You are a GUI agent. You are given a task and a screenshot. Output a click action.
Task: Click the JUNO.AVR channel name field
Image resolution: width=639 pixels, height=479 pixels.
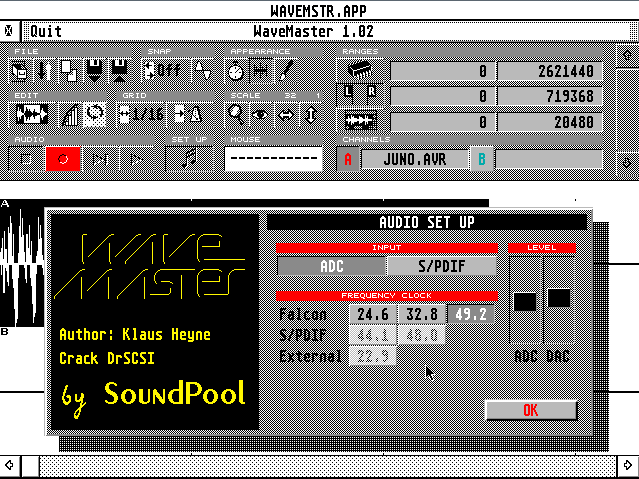[415, 159]
